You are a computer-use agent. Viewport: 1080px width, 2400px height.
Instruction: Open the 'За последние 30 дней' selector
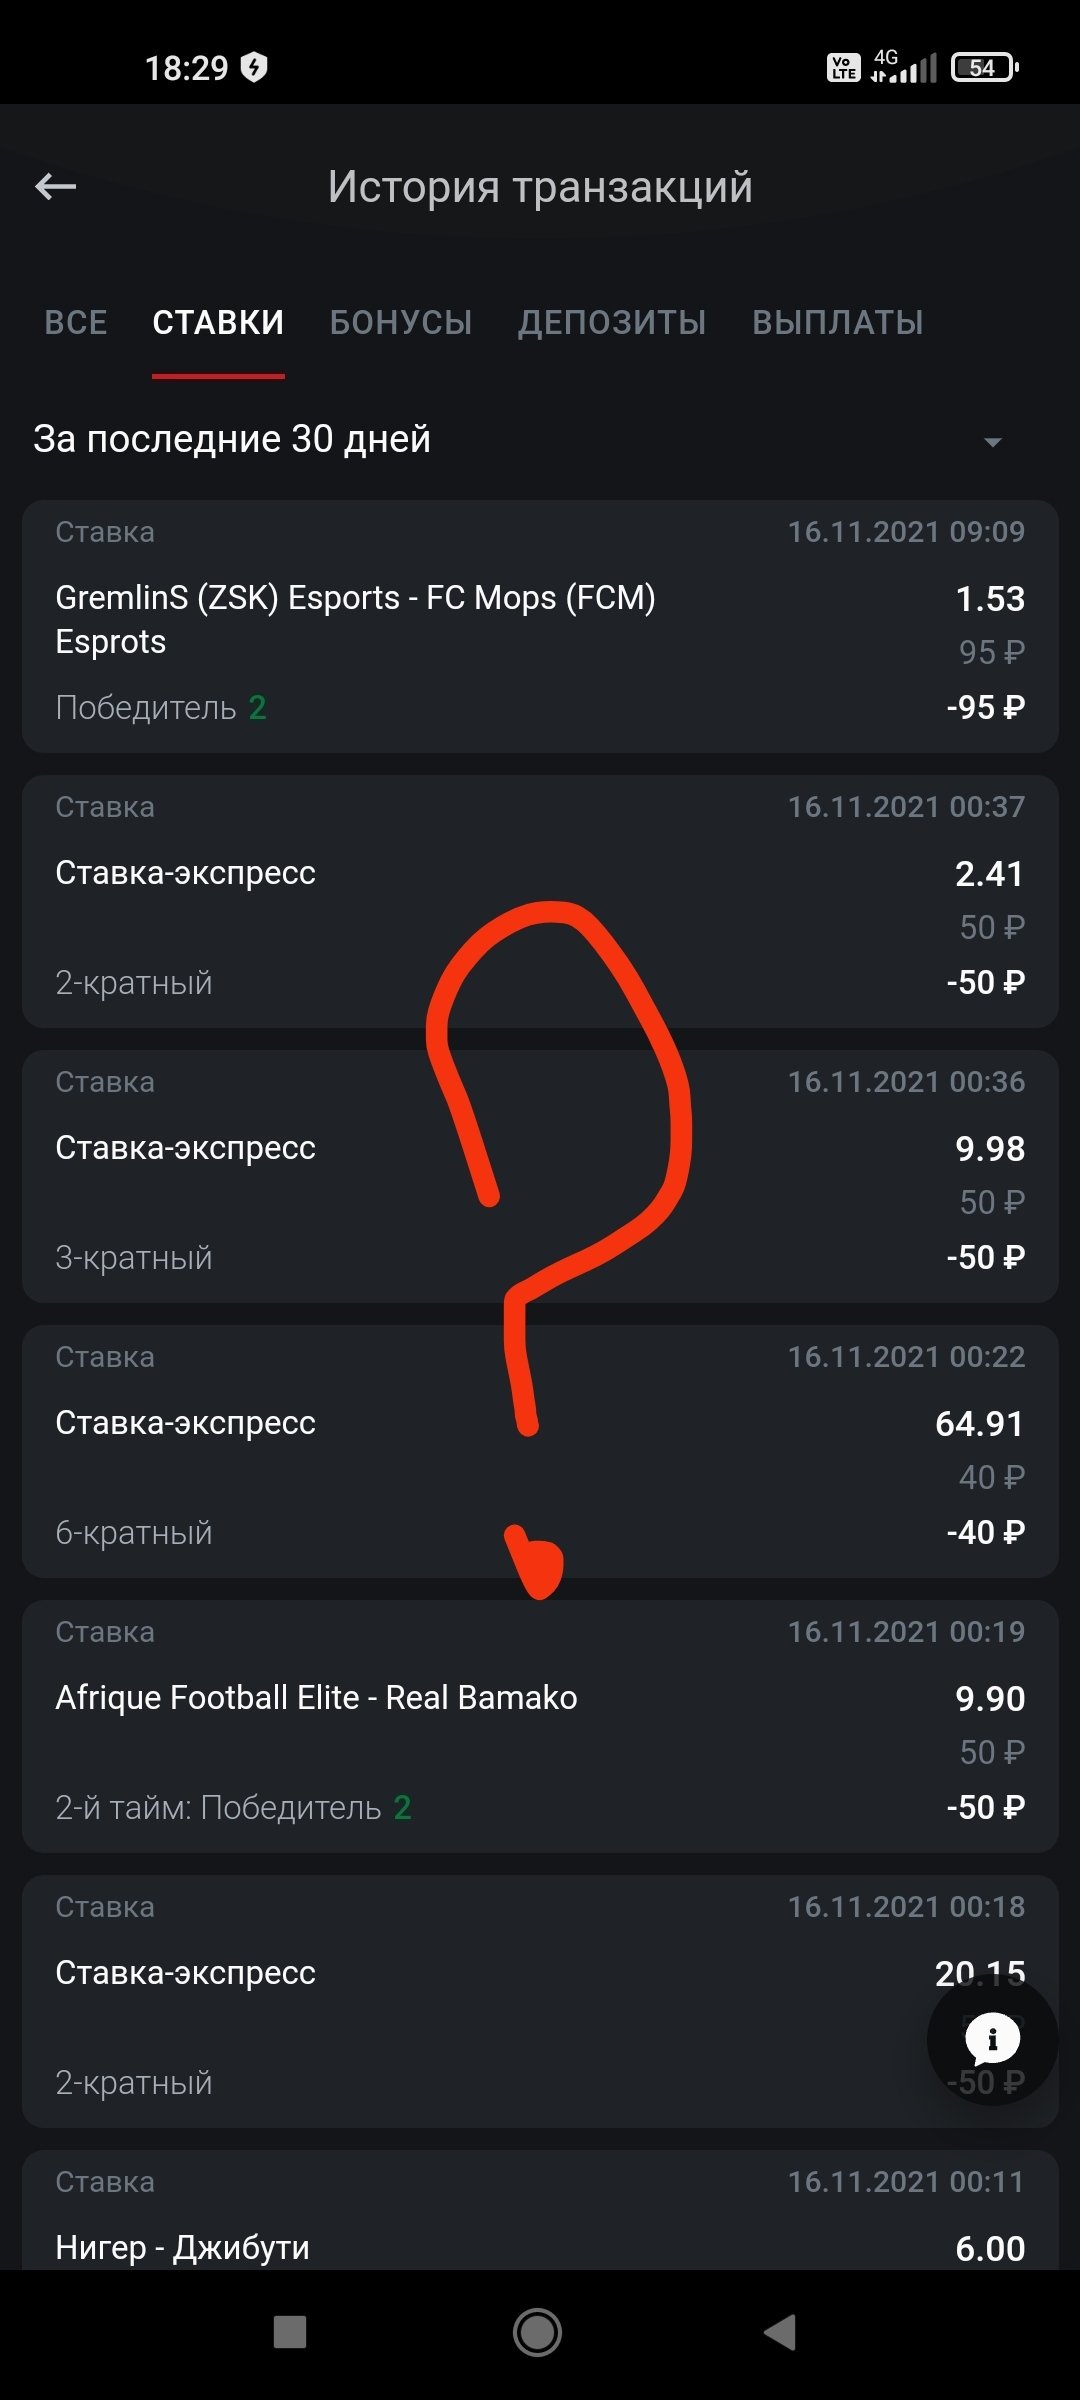click(232, 439)
